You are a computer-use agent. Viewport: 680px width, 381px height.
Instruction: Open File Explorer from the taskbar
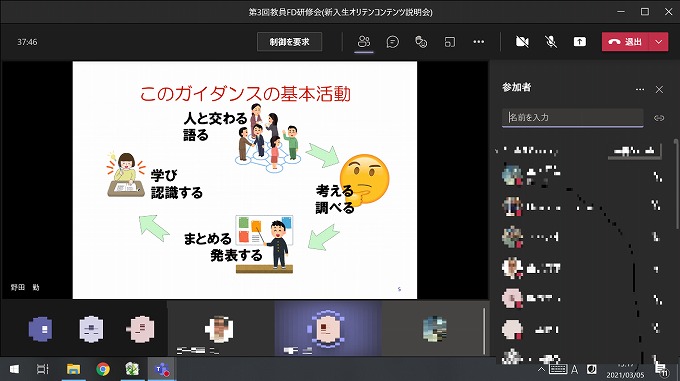click(73, 369)
